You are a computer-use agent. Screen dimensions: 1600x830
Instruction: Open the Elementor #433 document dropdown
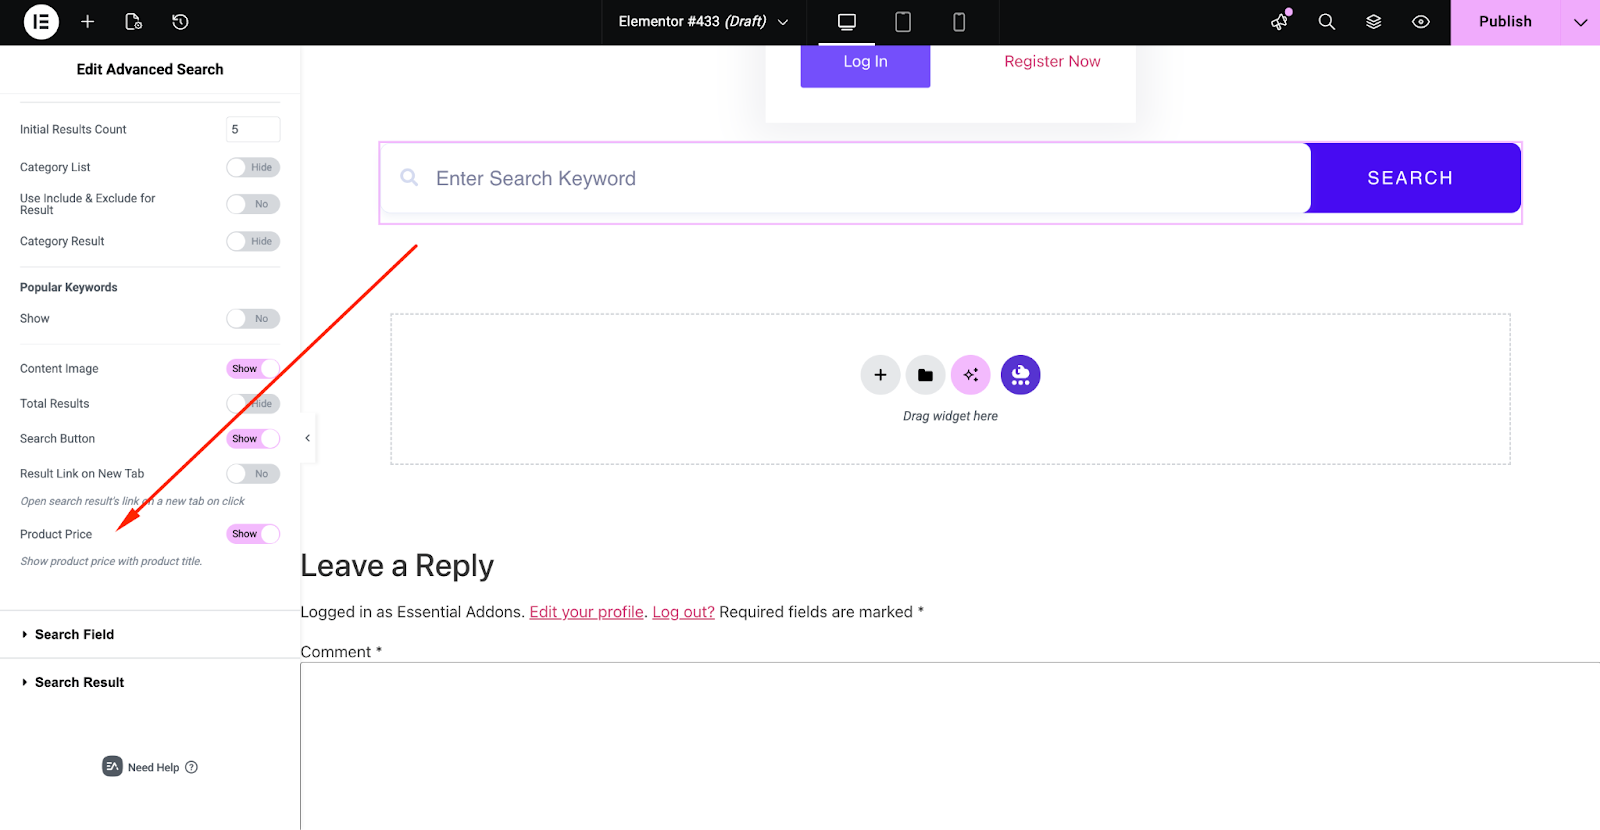pos(703,22)
